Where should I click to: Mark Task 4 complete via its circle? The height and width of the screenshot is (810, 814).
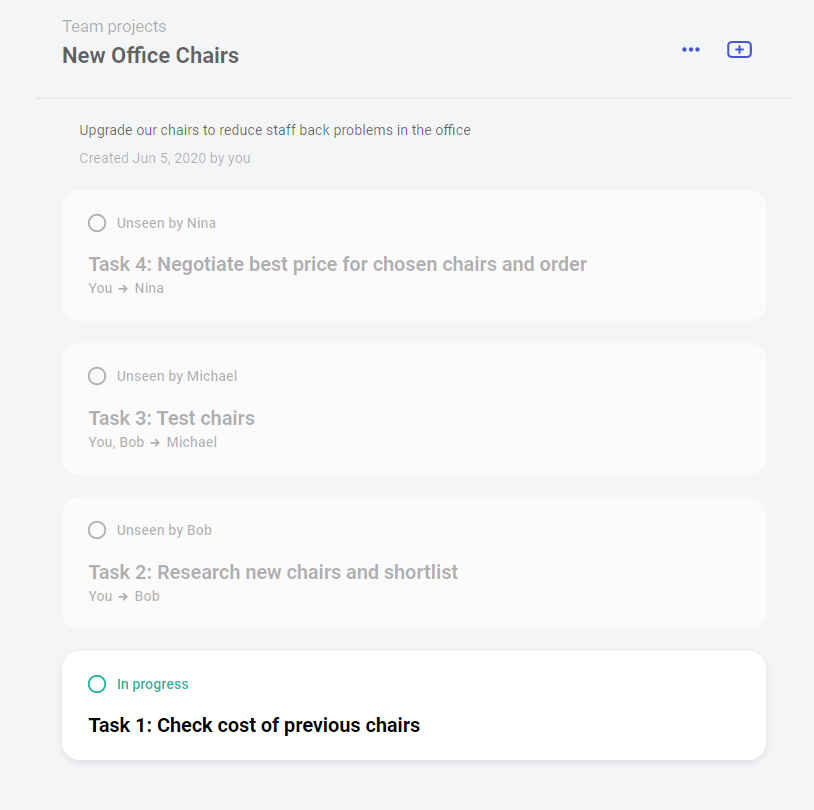[97, 223]
